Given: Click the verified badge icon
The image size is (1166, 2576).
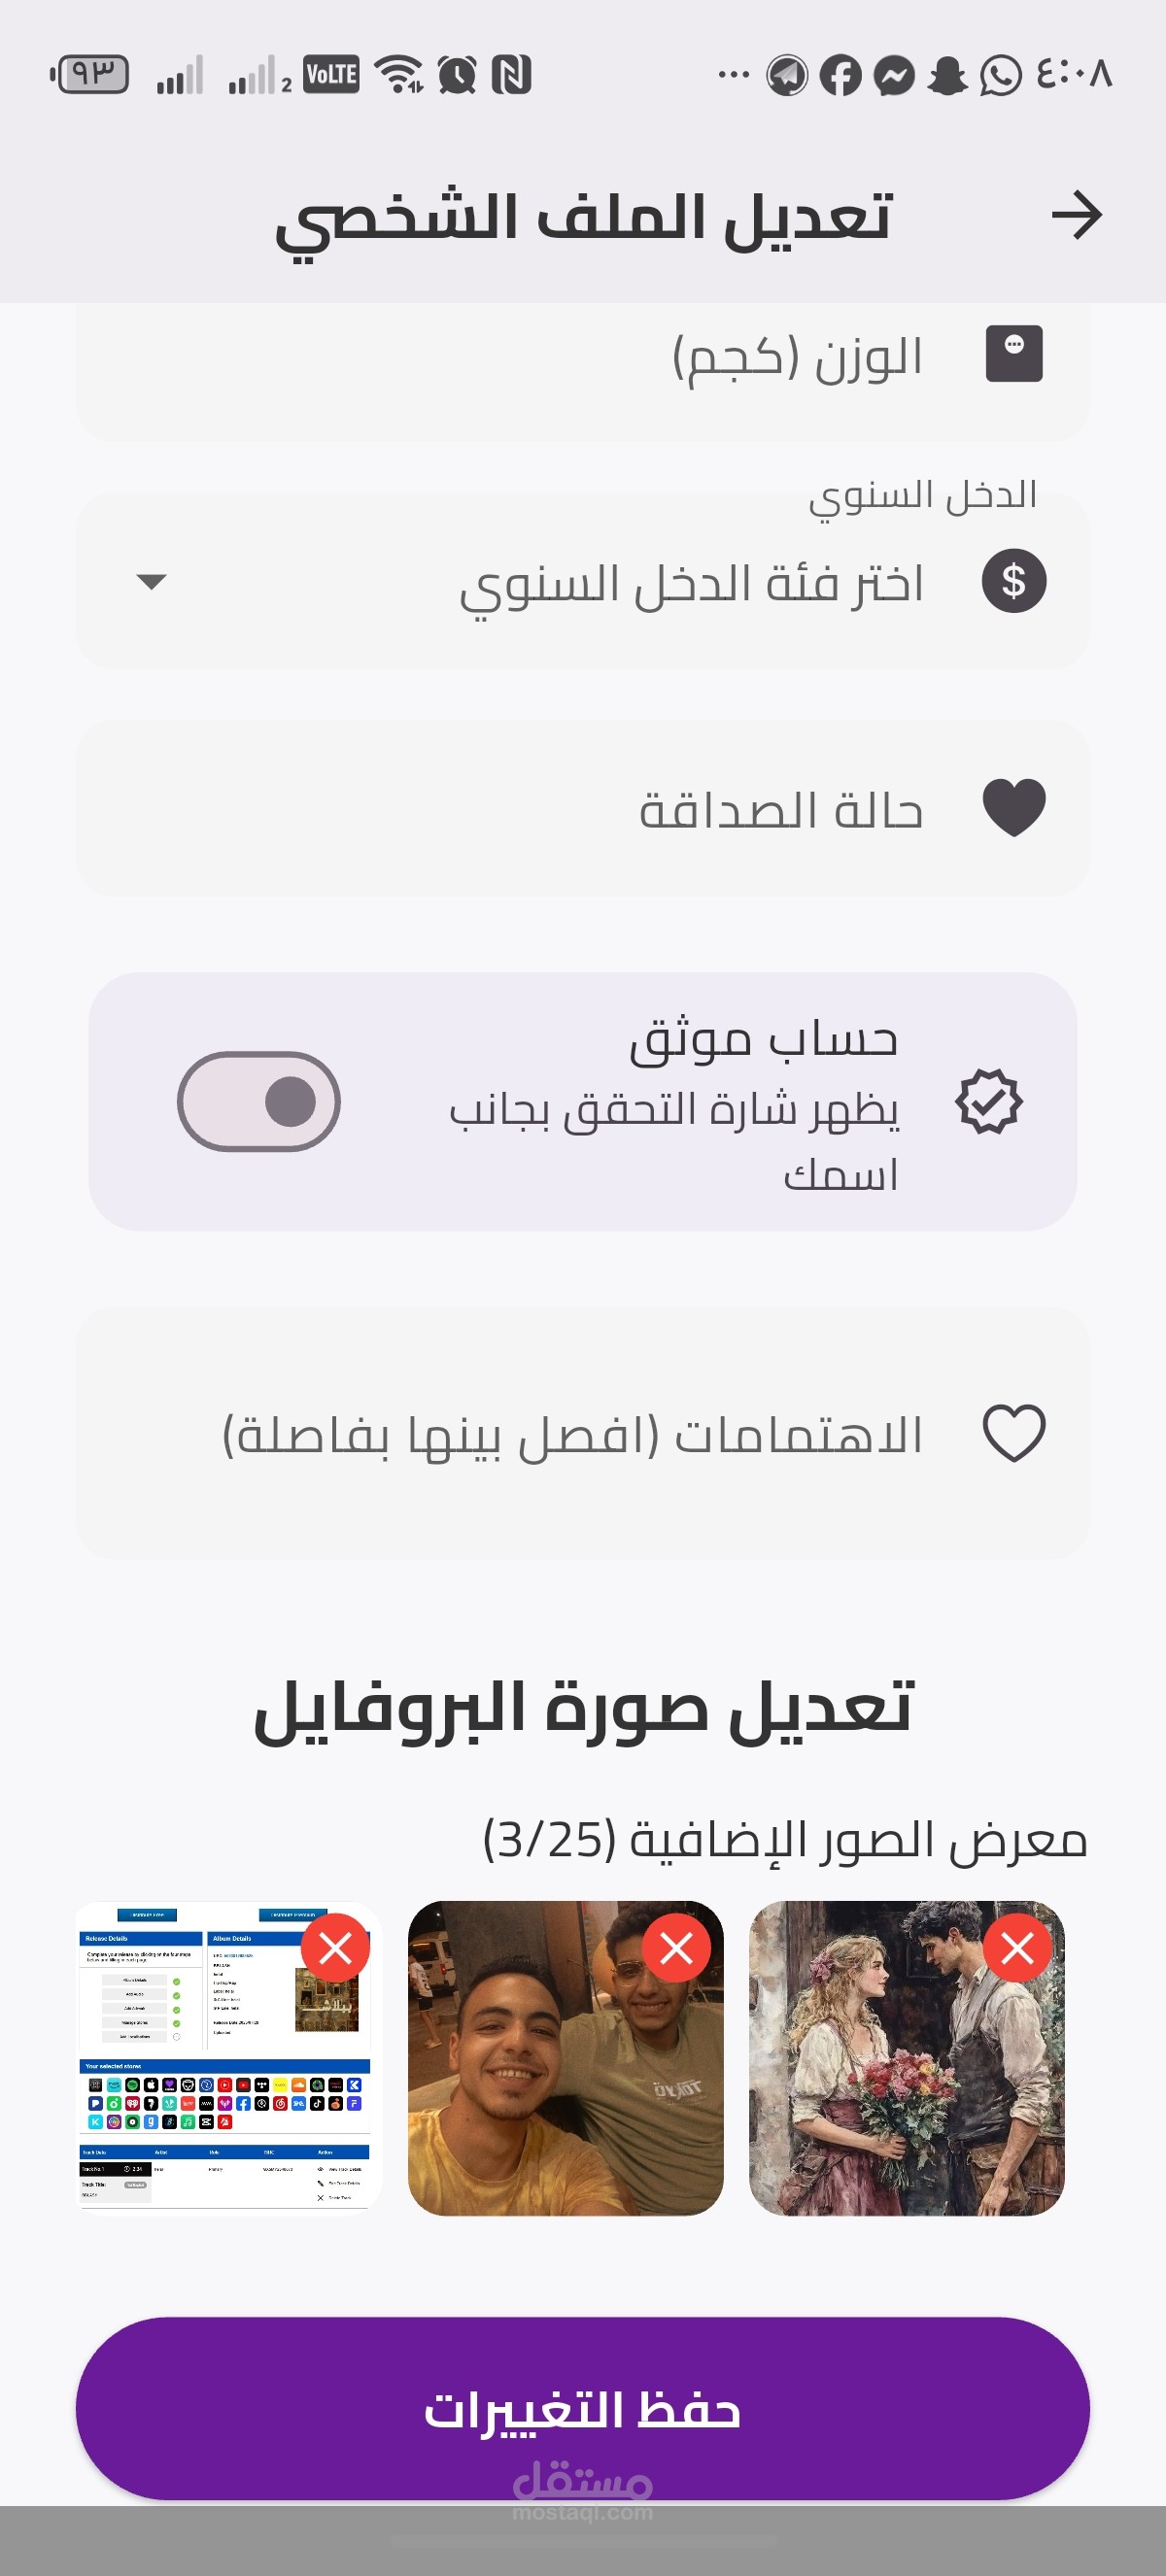Looking at the screenshot, I should click(988, 1102).
